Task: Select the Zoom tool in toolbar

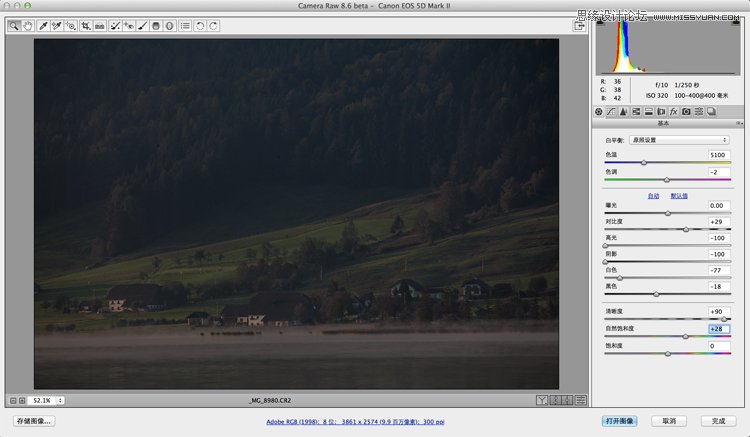Action: [14, 26]
